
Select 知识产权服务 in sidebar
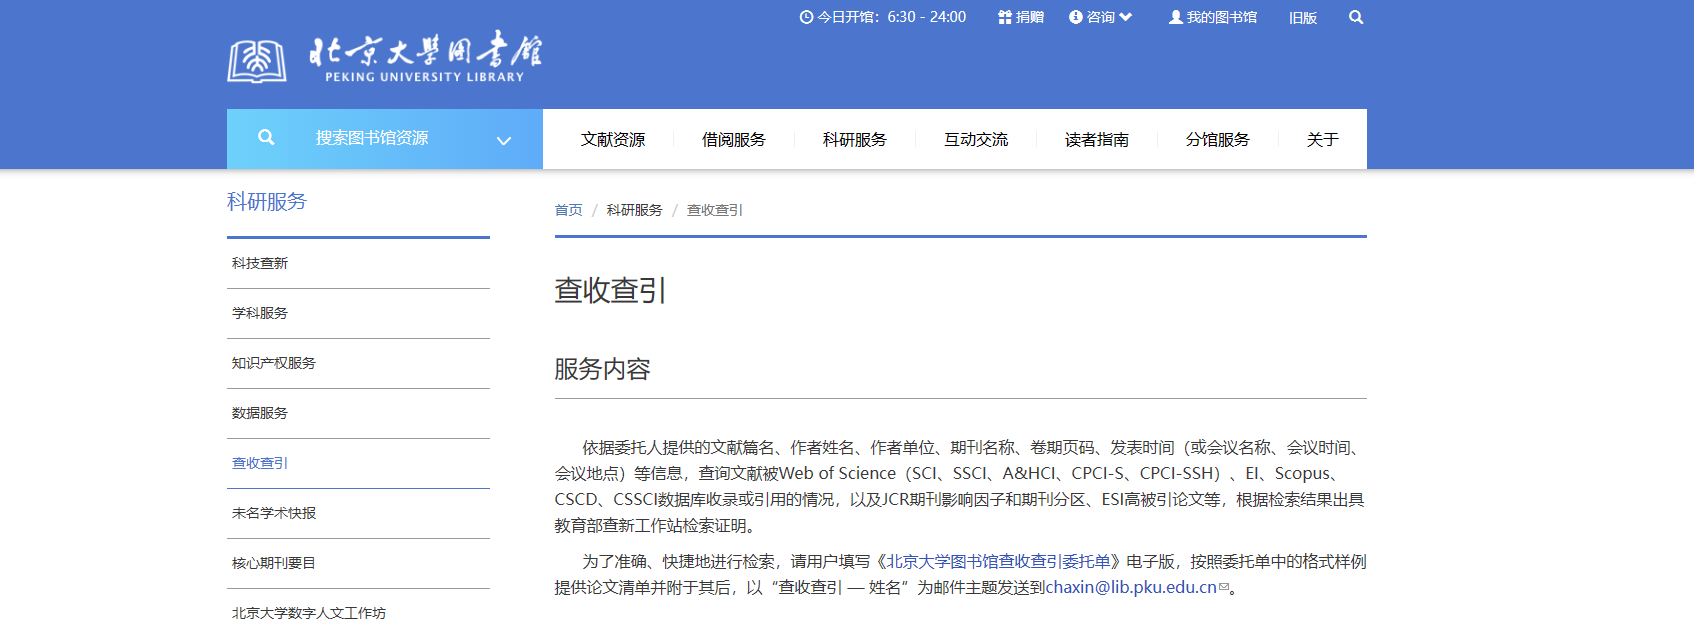pos(358,364)
